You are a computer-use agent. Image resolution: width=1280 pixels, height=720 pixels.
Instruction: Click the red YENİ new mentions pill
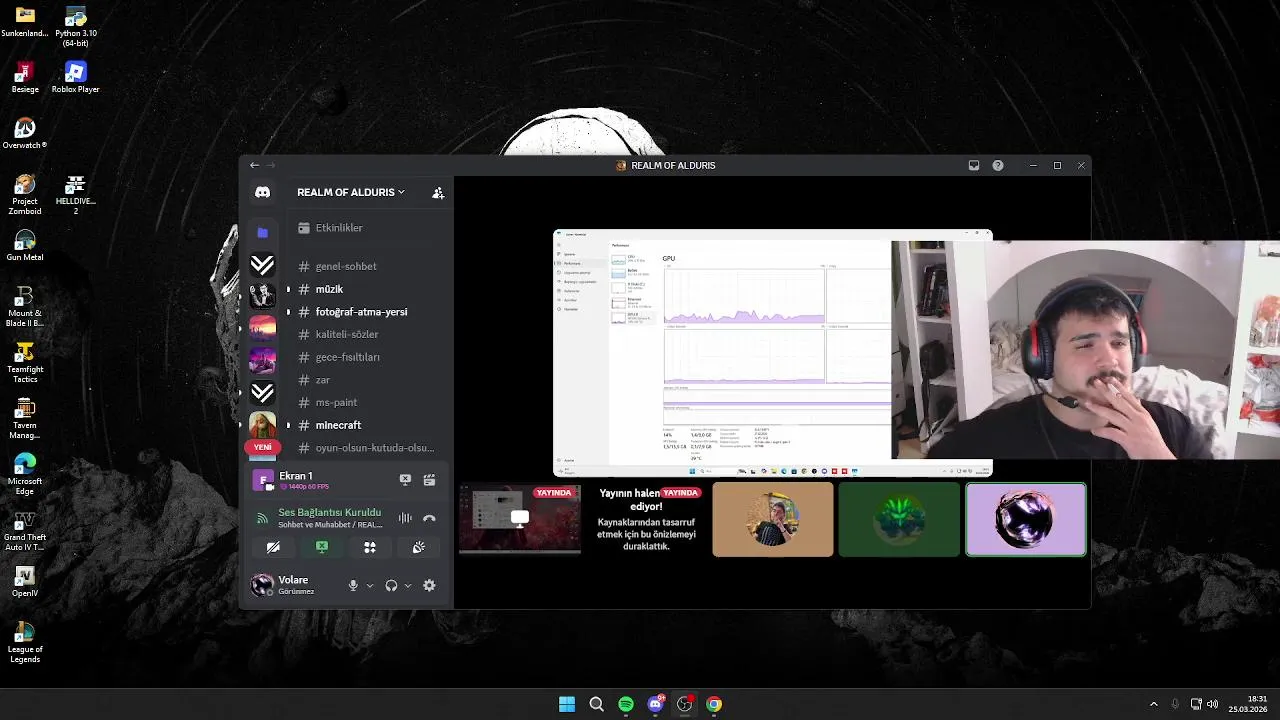(262, 447)
